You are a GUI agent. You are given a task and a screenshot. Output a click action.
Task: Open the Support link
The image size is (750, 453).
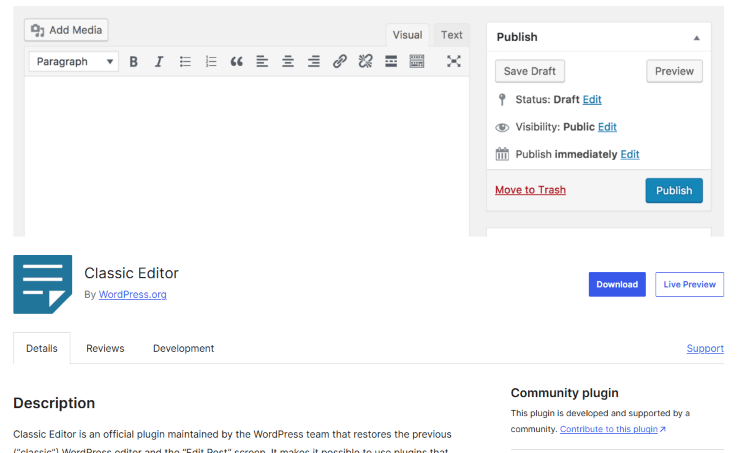705,348
